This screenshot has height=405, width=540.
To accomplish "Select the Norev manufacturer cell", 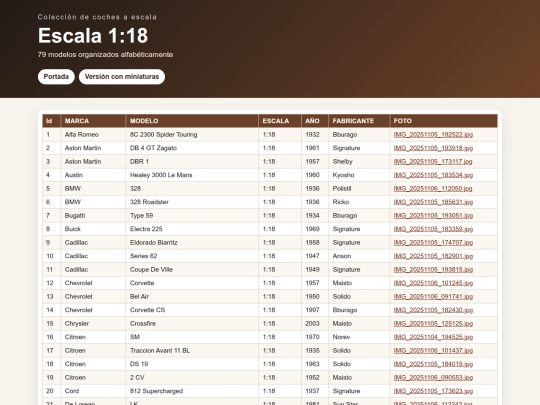I will (359, 337).
